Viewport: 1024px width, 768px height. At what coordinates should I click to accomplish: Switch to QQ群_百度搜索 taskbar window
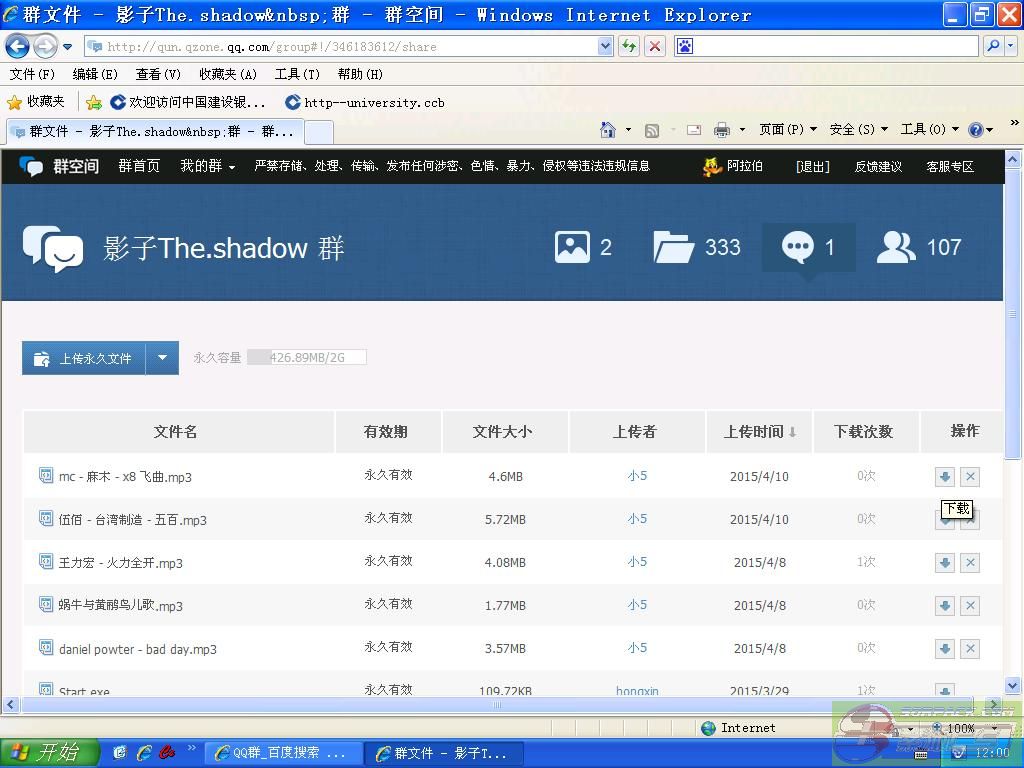[x=281, y=753]
